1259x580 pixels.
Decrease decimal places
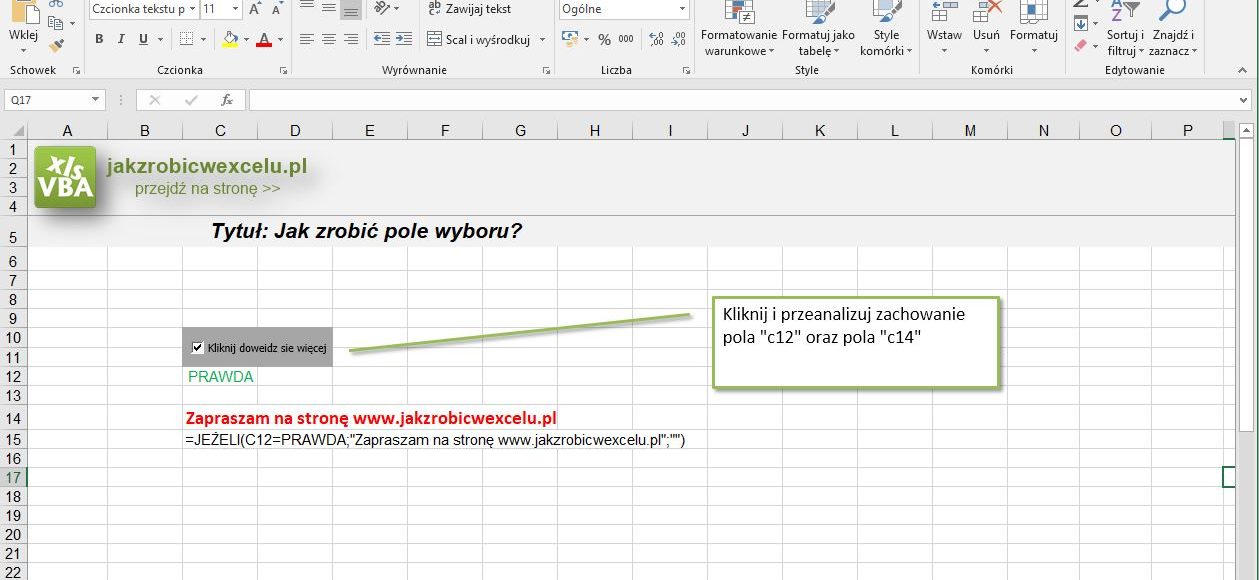(678, 39)
